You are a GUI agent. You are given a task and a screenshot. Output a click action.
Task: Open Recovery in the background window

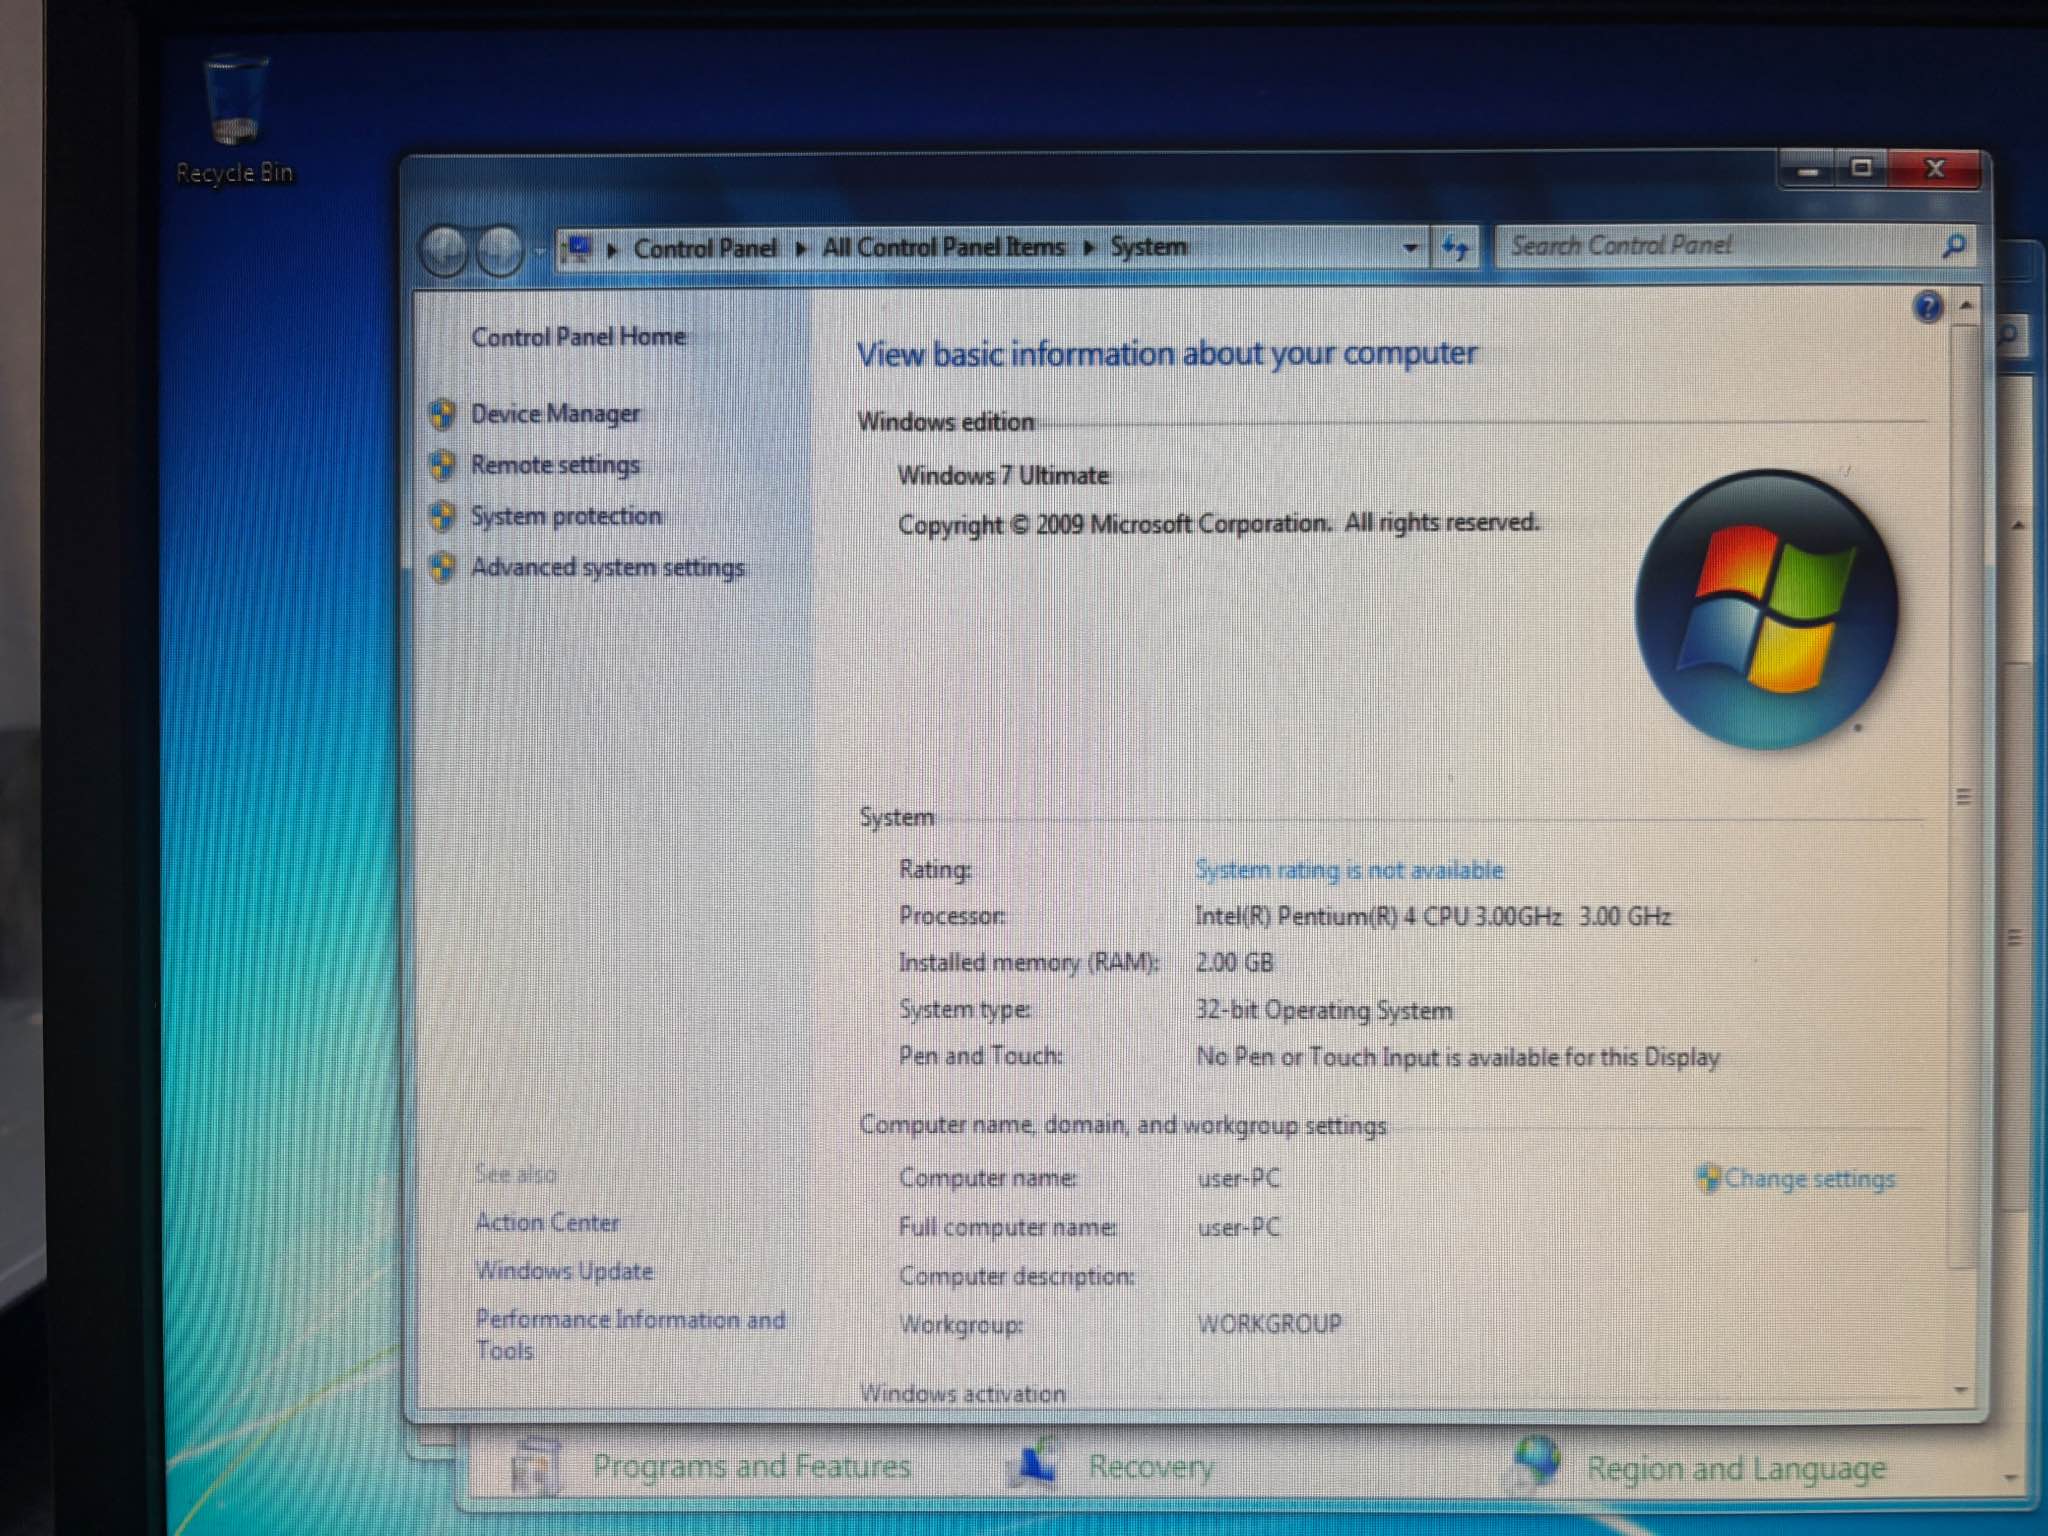[1151, 1467]
